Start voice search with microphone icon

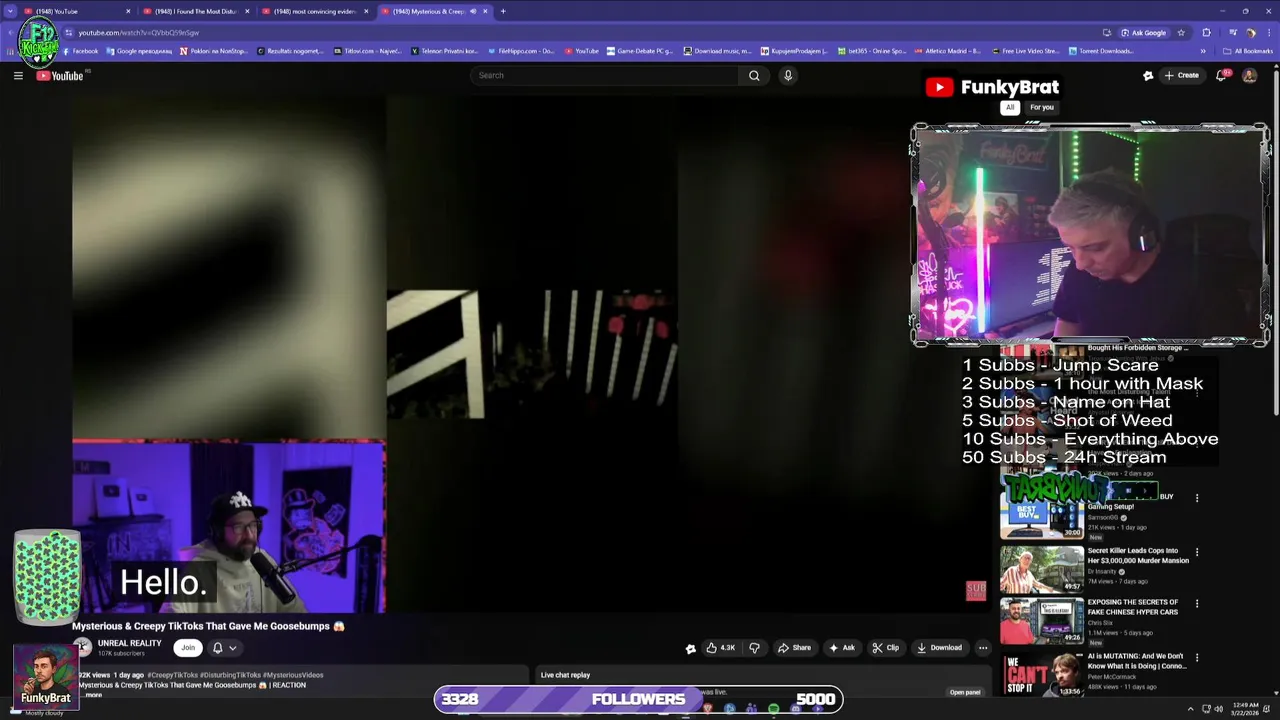coord(788,75)
